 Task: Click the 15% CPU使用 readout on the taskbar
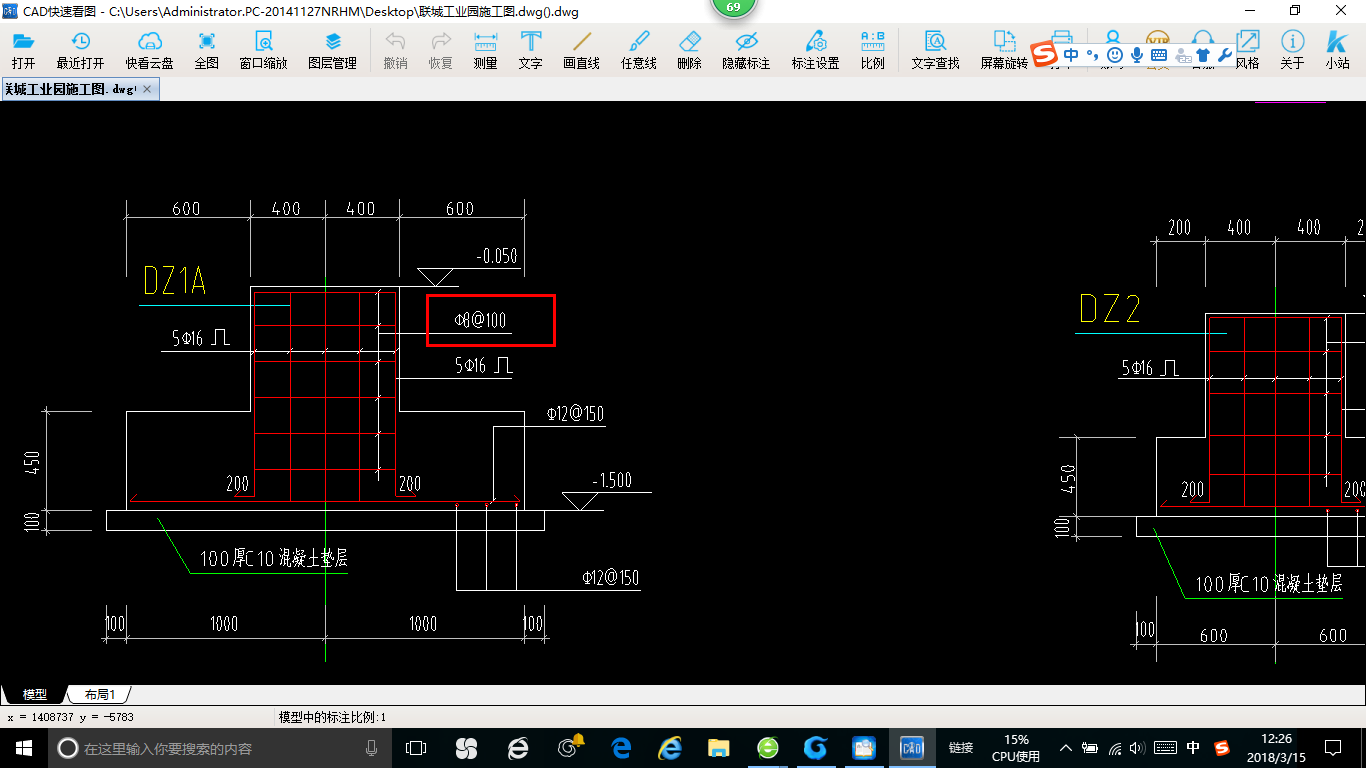[1016, 748]
